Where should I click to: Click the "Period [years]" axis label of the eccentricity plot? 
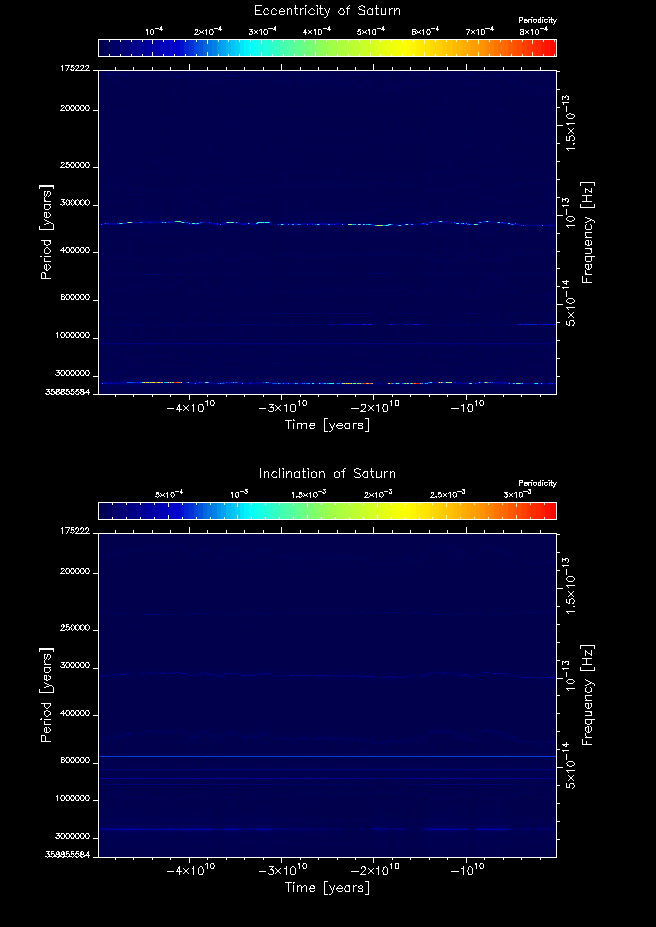[46, 231]
